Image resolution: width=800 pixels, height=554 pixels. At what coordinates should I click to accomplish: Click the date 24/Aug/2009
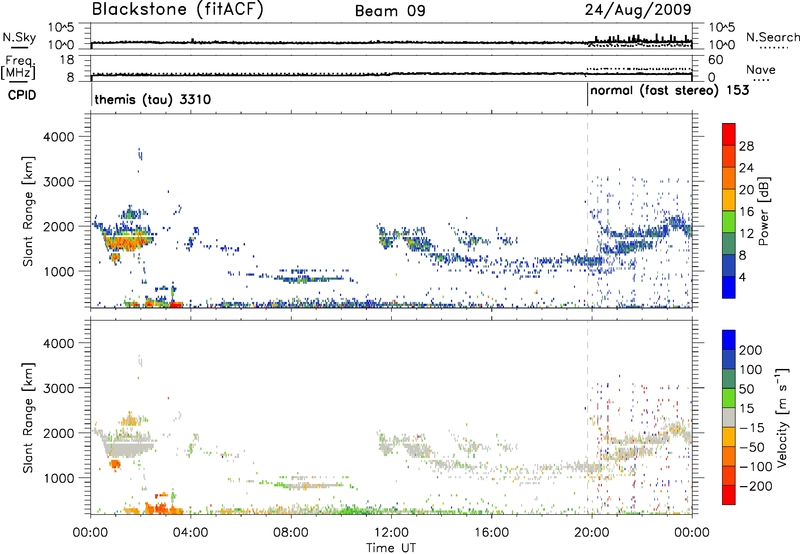tap(638, 10)
